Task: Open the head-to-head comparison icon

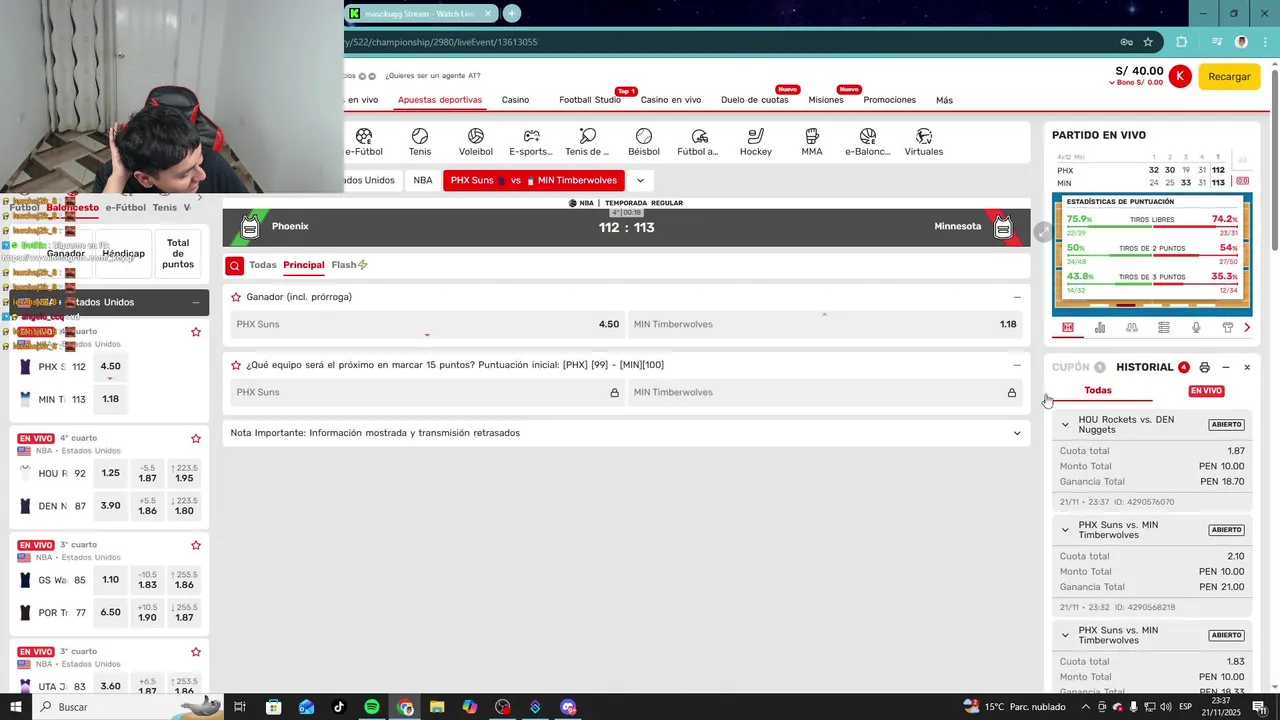Action: click(1132, 328)
